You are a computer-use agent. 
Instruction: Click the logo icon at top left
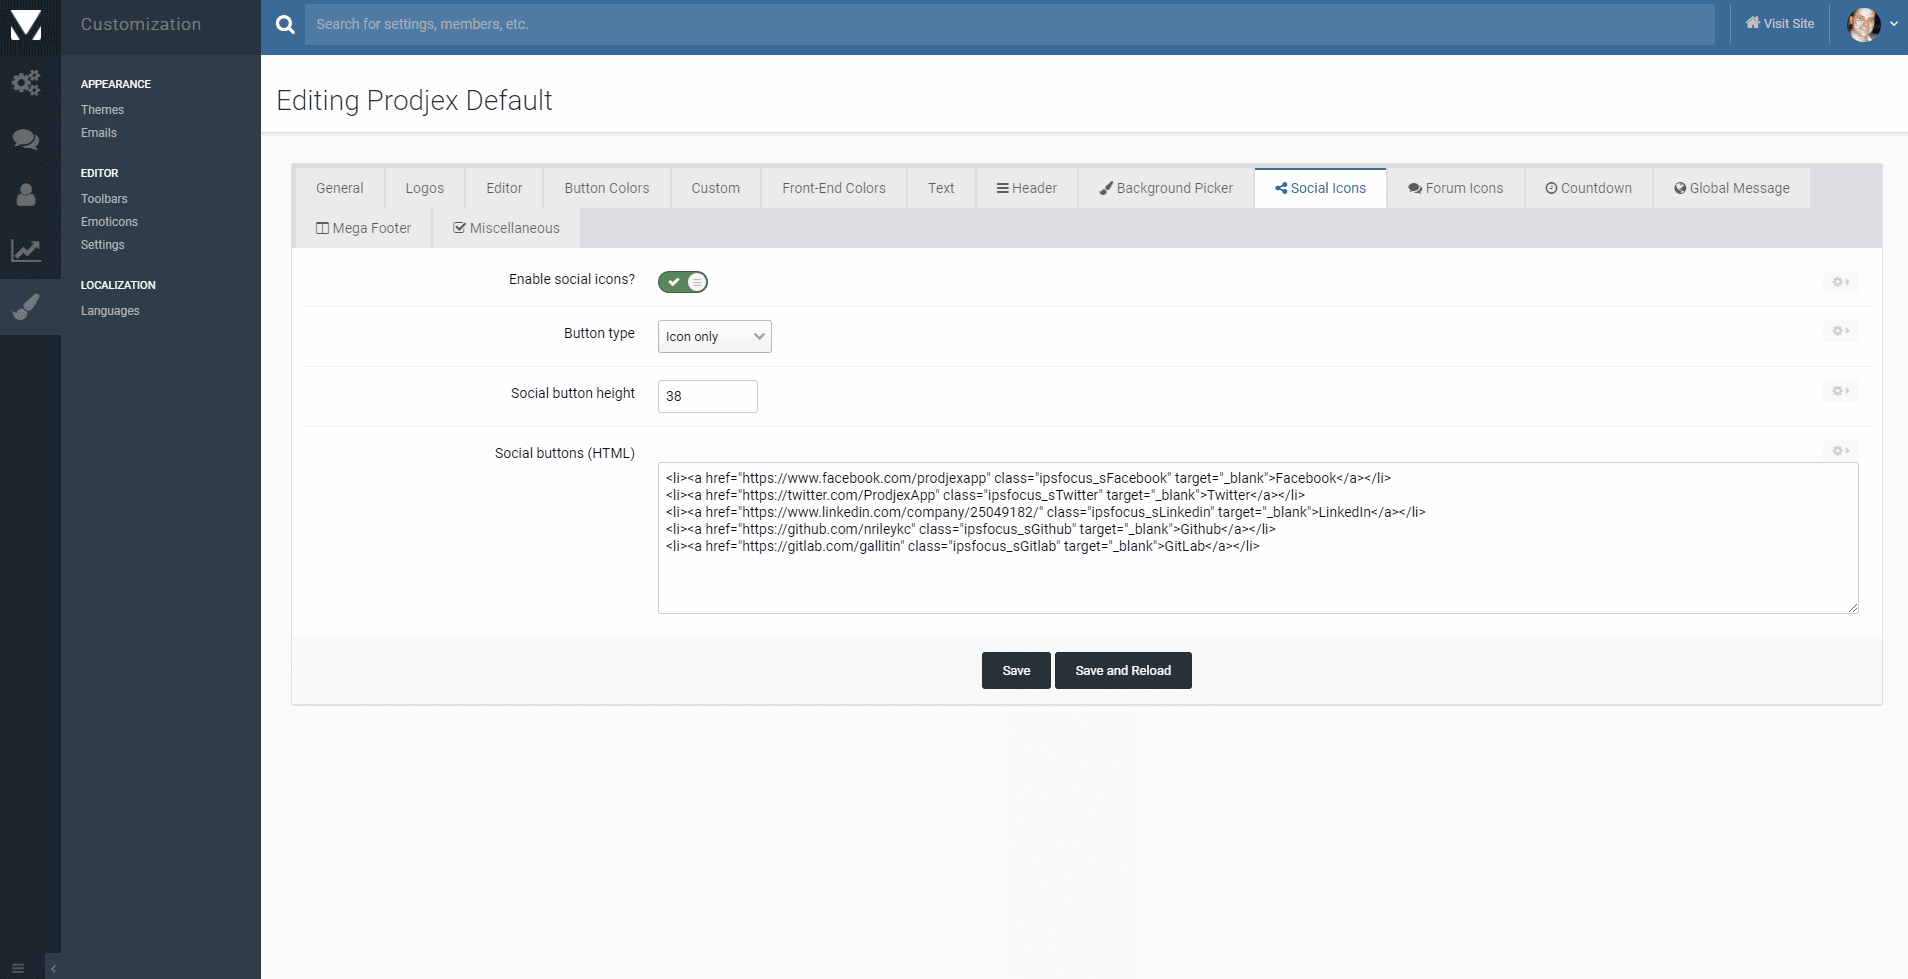(x=26, y=26)
